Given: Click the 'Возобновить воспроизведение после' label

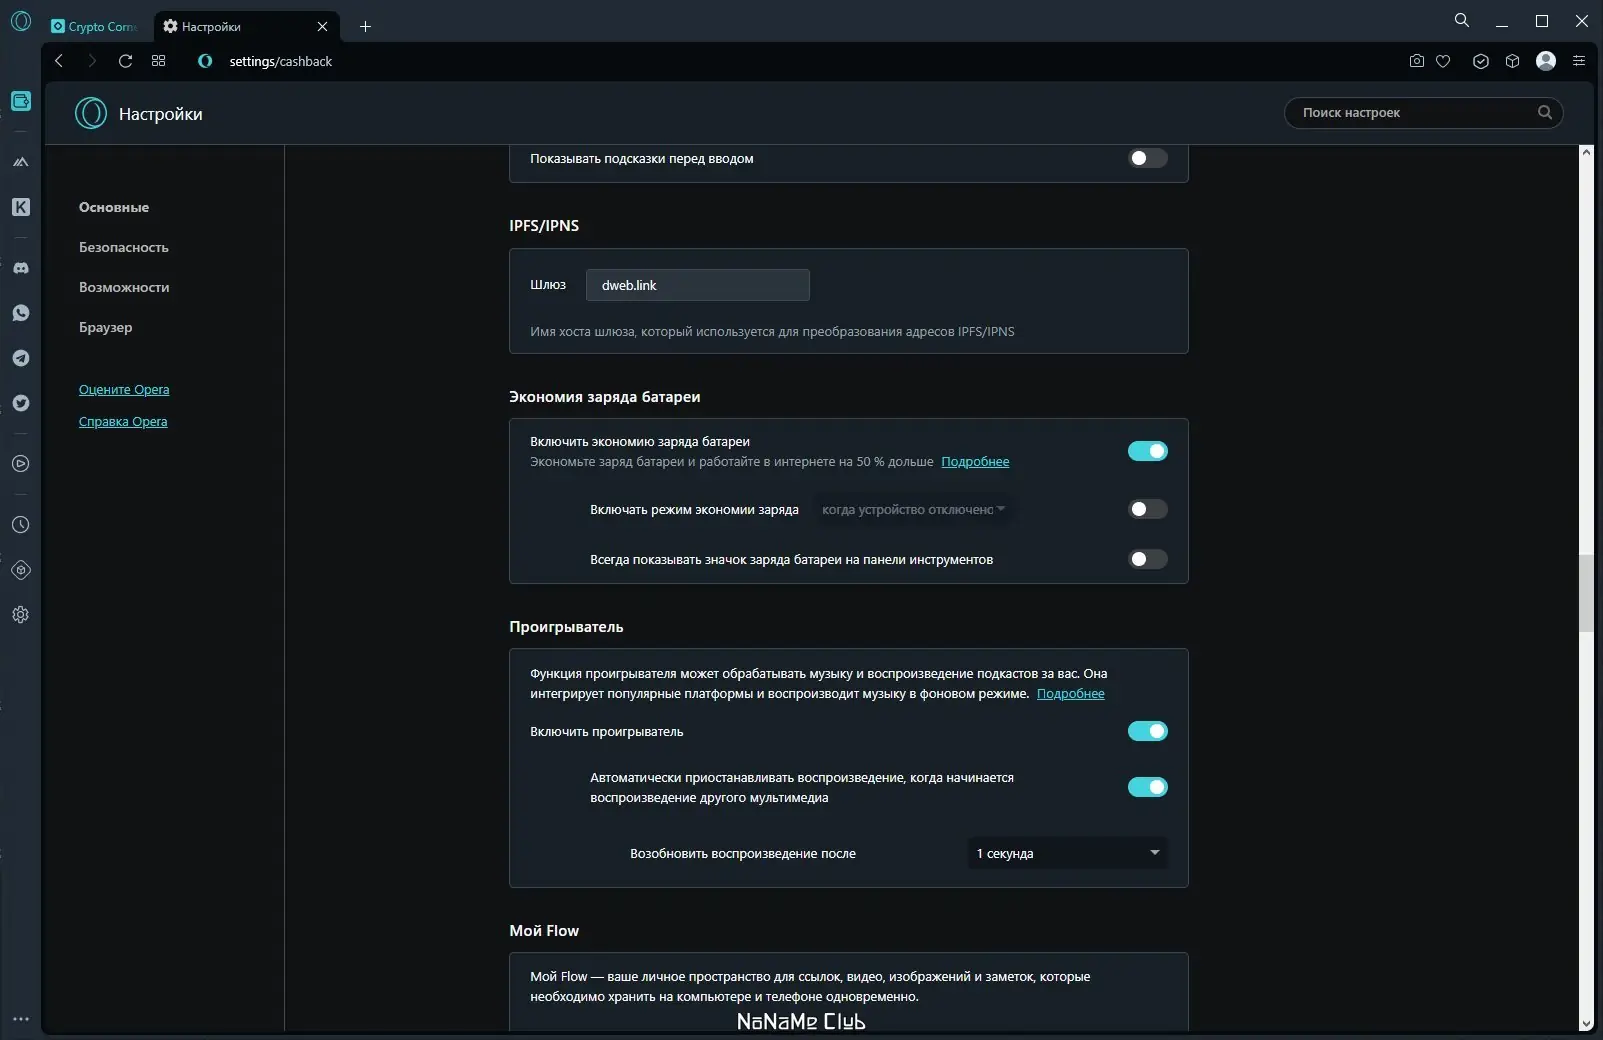Looking at the screenshot, I should point(743,853).
